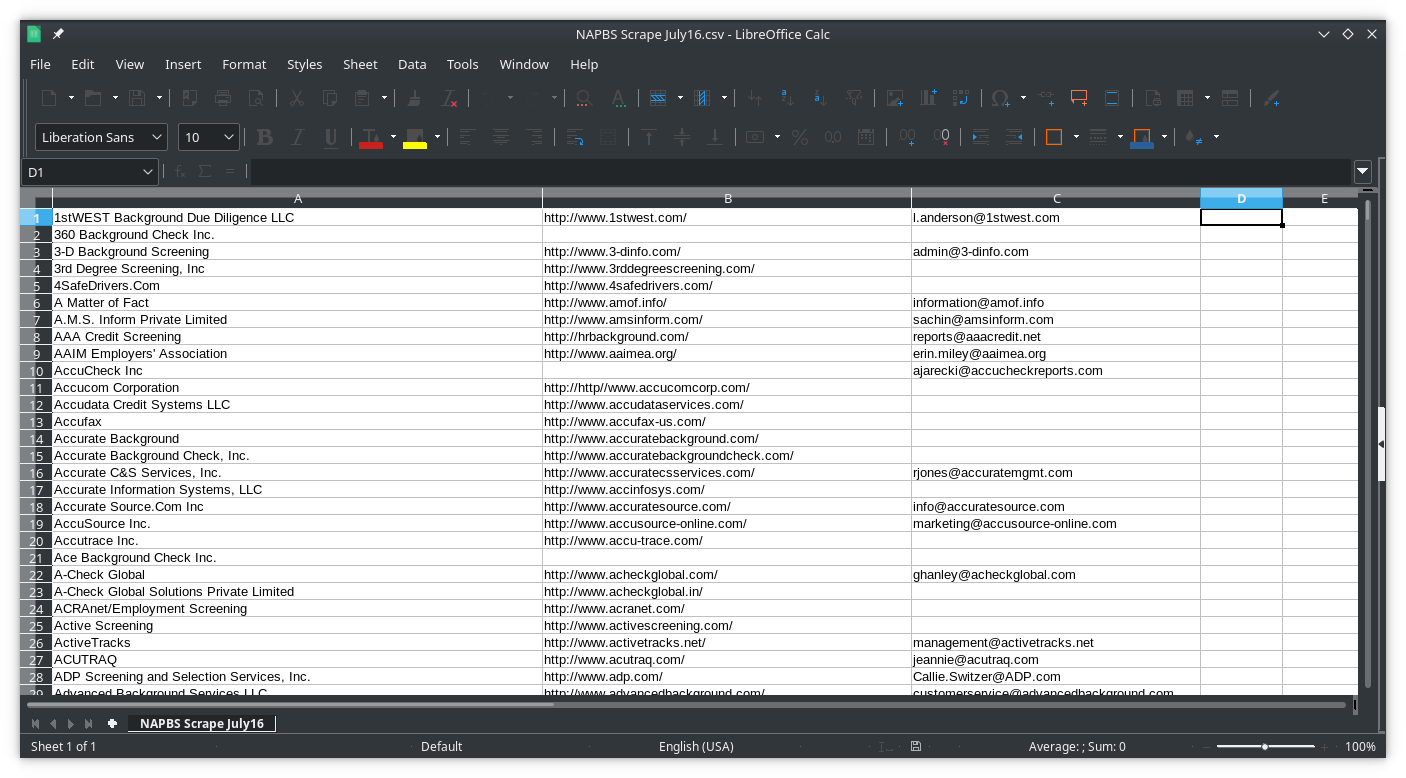Viewport: 1406px width, 778px height.
Task: Toggle Print Preview
Action: click(x=257, y=98)
